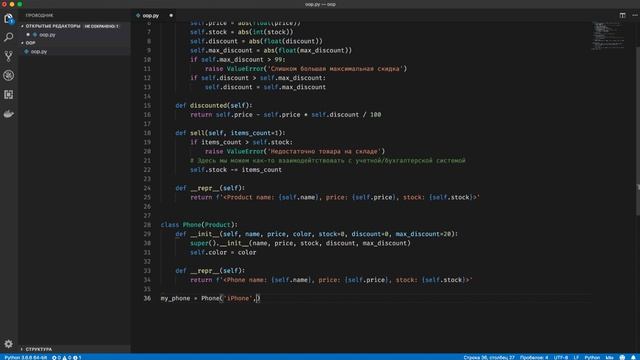Open the Manage gear menu
640x360 pixels.
pyautogui.click(x=9, y=344)
